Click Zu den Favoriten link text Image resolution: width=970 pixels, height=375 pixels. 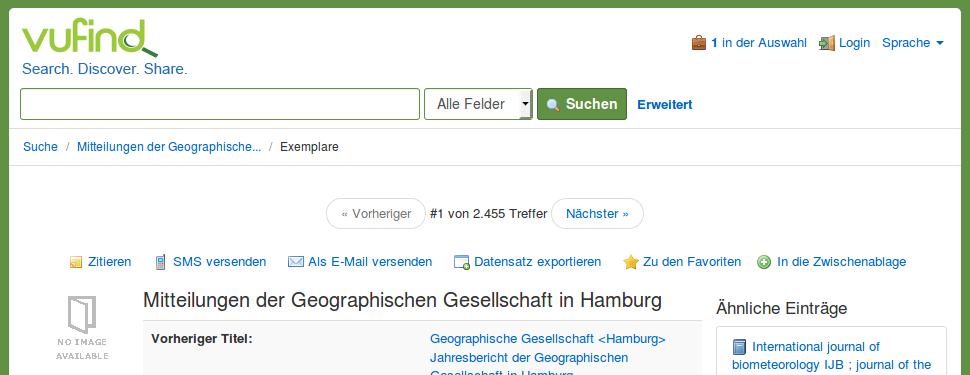[692, 262]
